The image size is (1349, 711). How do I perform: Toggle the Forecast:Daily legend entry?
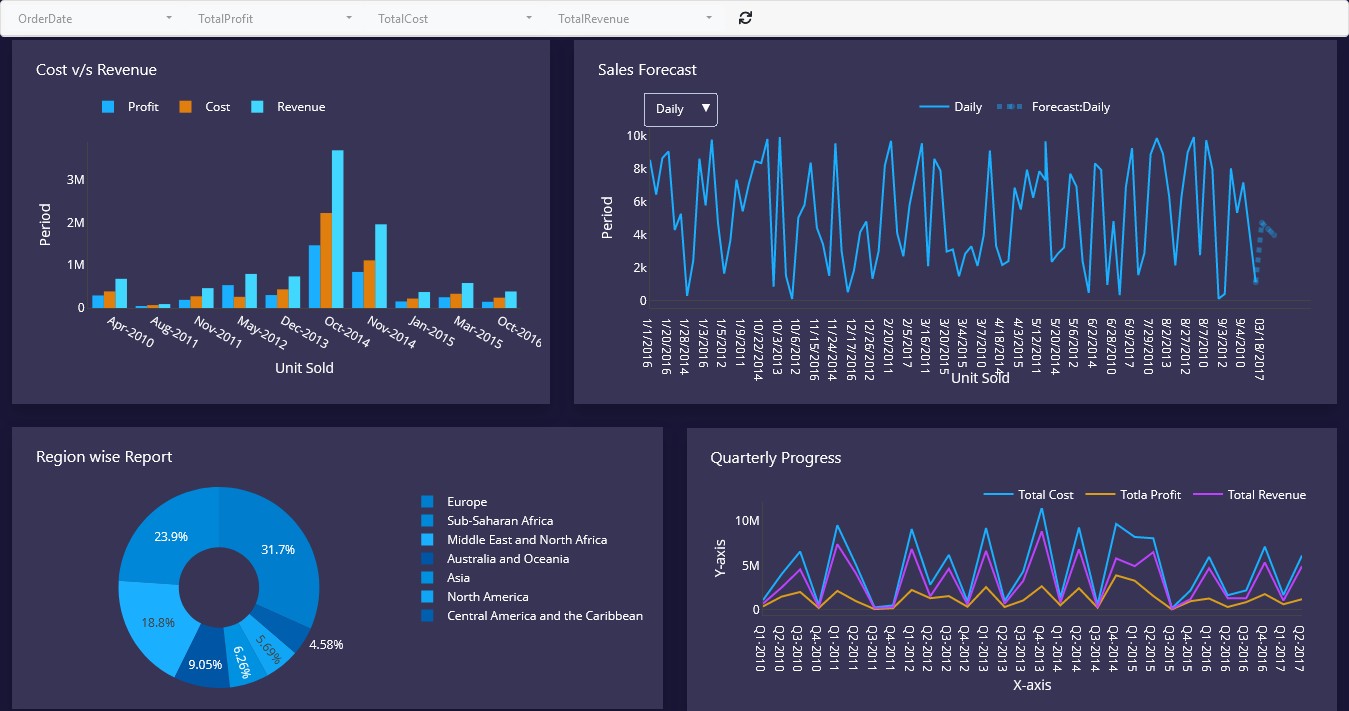tap(1053, 107)
